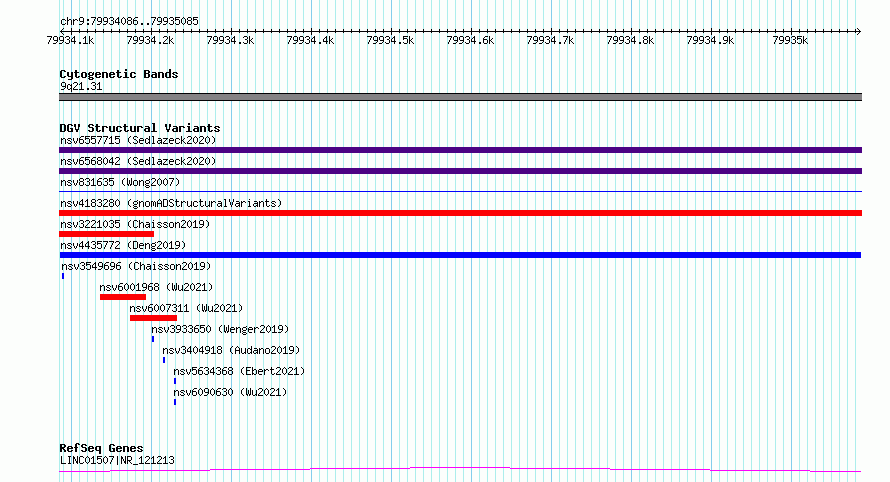Click the nsv6090630 (Wu2021) label
The width and height of the screenshot is (890, 482).
[x=230, y=392]
